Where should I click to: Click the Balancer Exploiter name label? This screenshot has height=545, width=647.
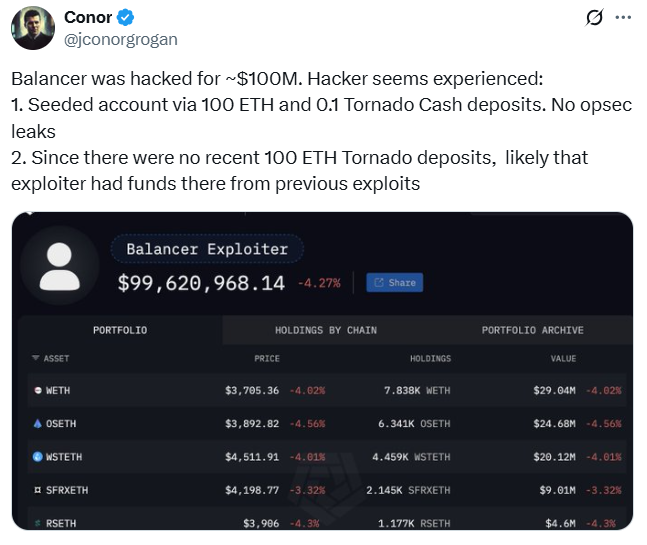coord(207,249)
